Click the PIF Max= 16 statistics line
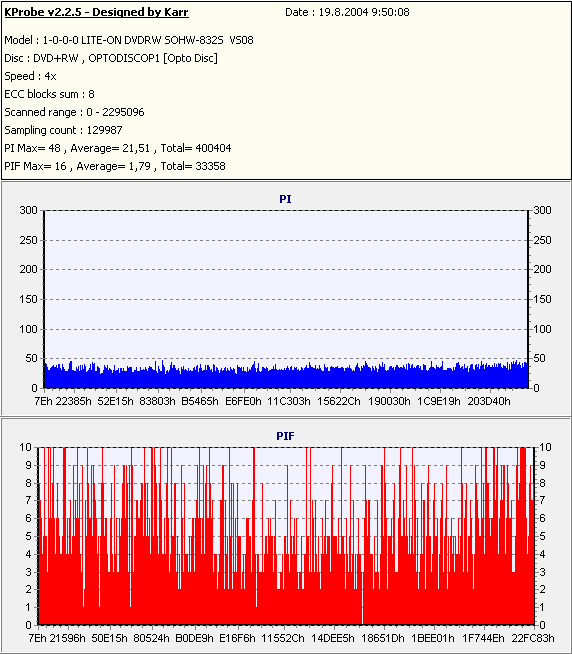This screenshot has height=654, width=572. [115, 166]
